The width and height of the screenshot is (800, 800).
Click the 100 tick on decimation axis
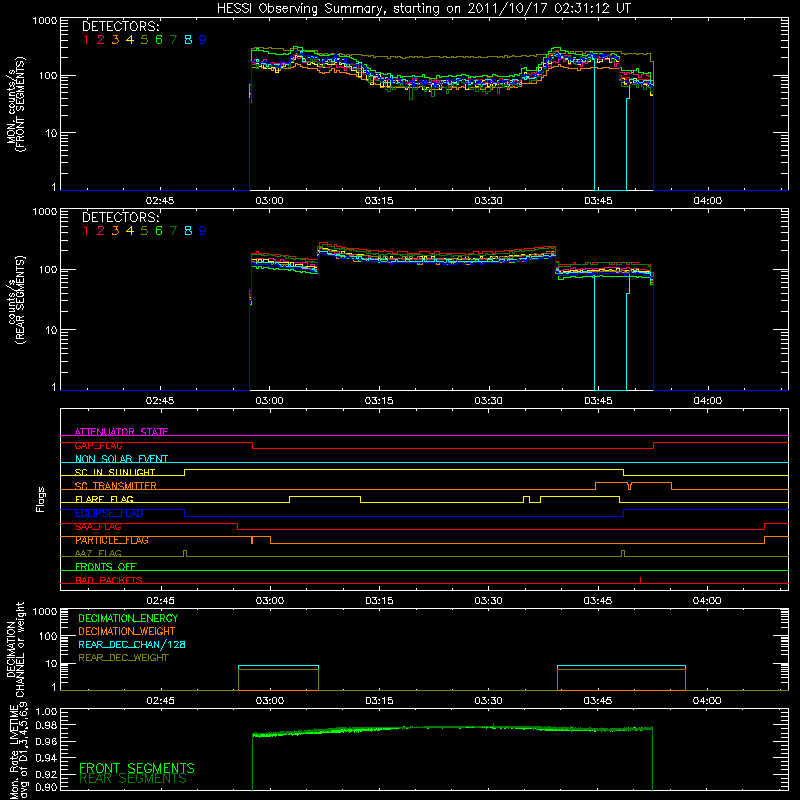coord(48,636)
